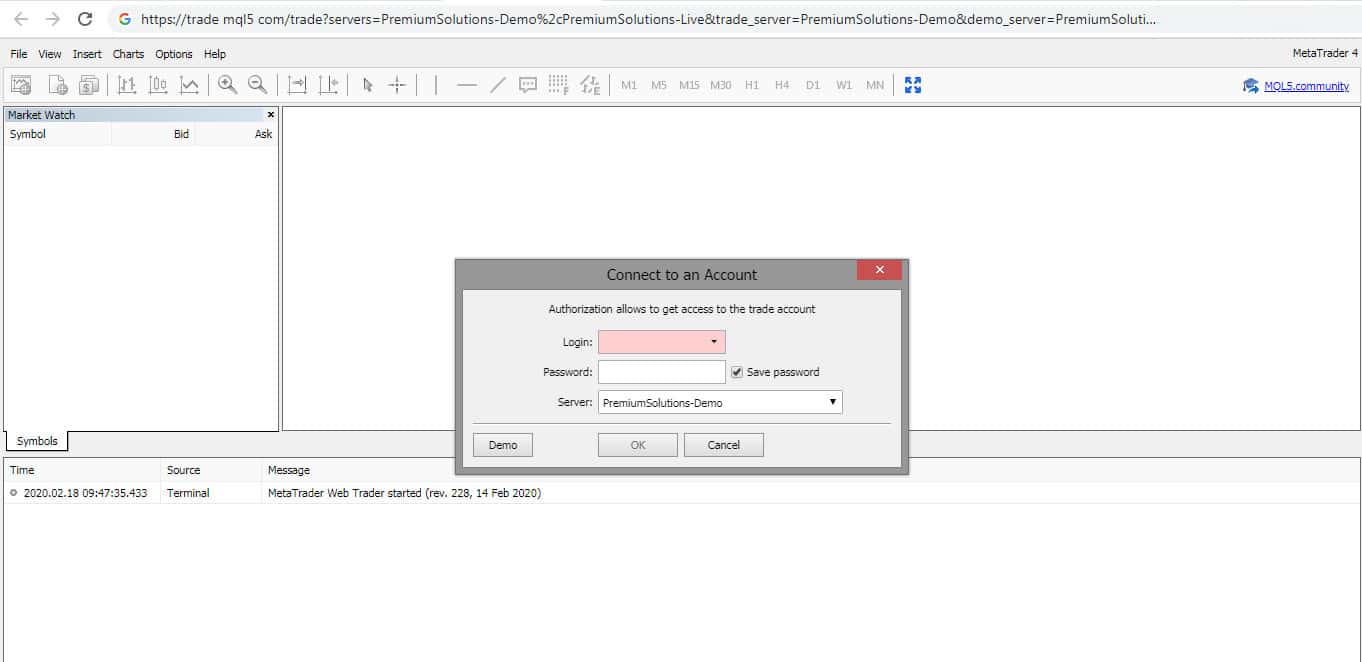
Task: Open the Insert menu
Action: (87, 54)
